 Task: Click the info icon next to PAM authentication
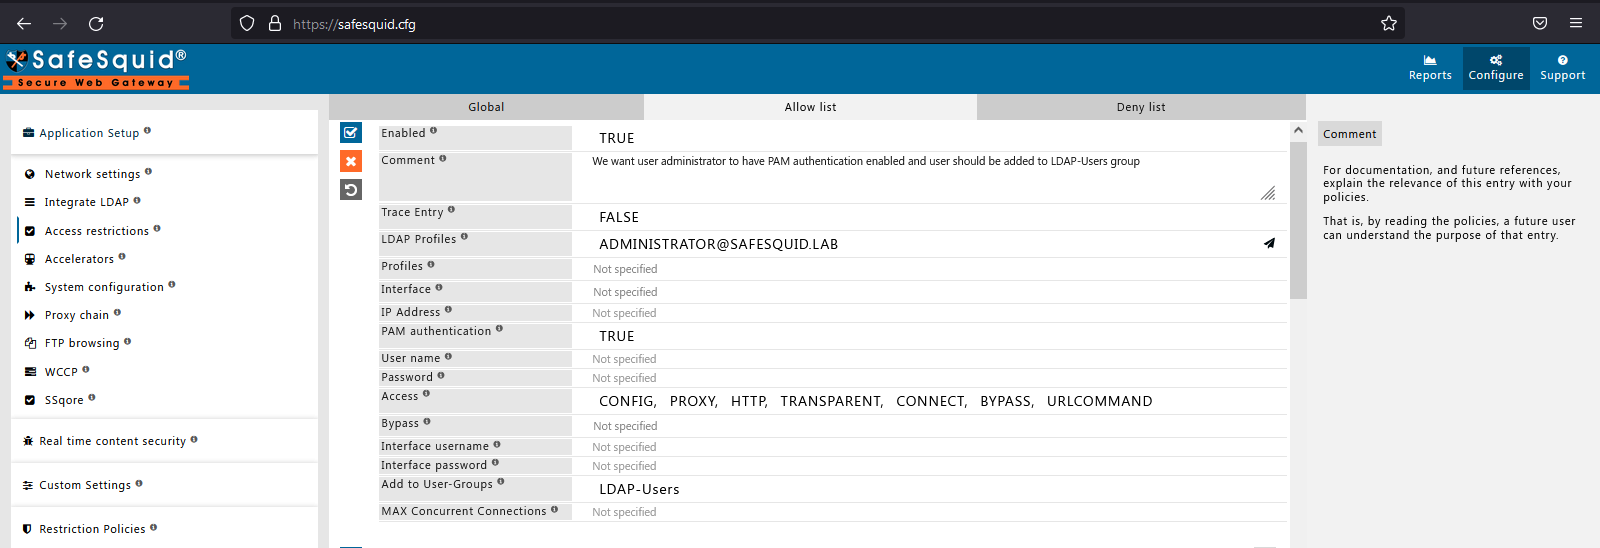pos(499,329)
